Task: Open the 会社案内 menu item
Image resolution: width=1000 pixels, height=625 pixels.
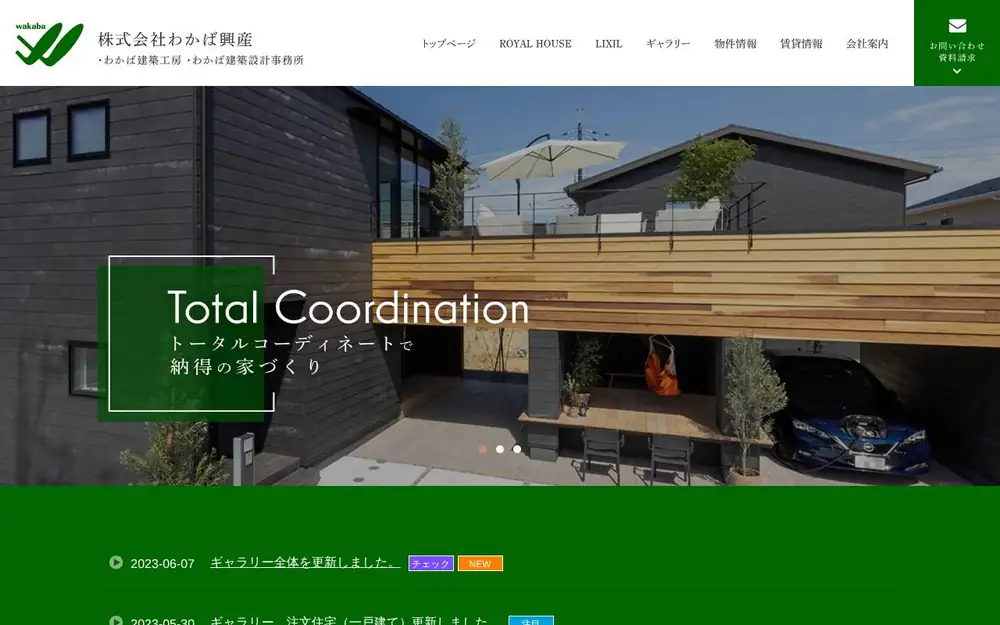Action: (867, 43)
